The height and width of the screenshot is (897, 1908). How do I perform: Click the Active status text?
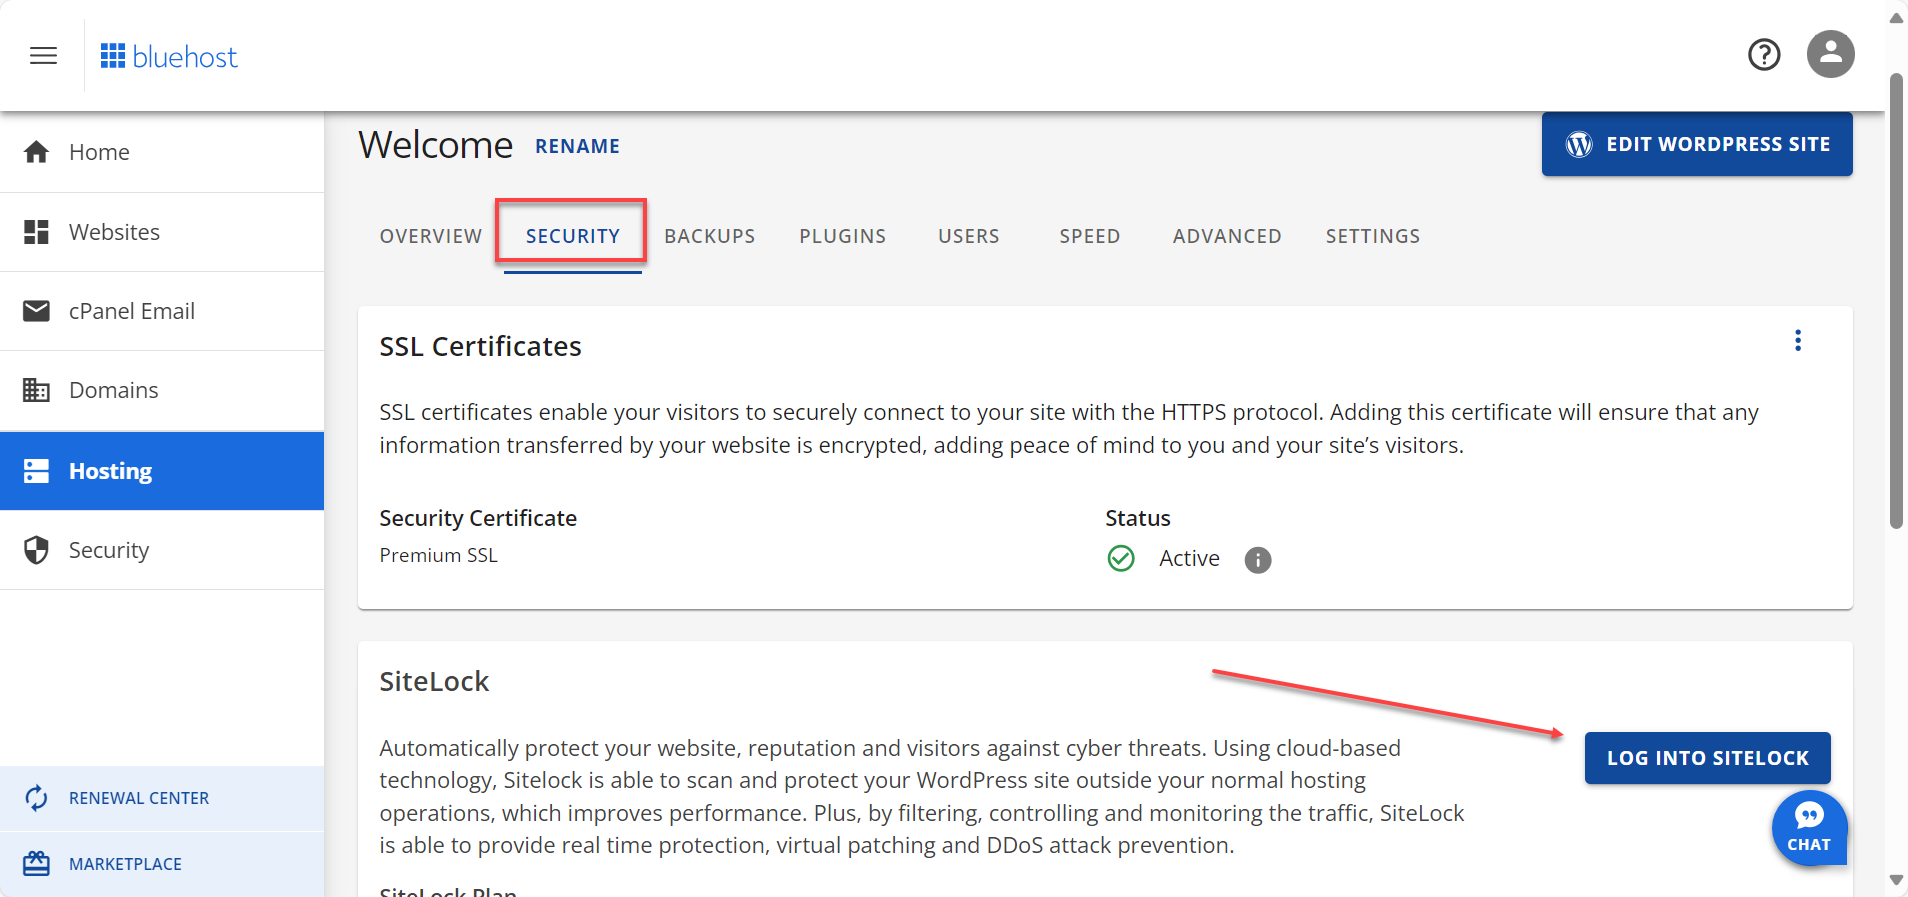[1189, 558]
